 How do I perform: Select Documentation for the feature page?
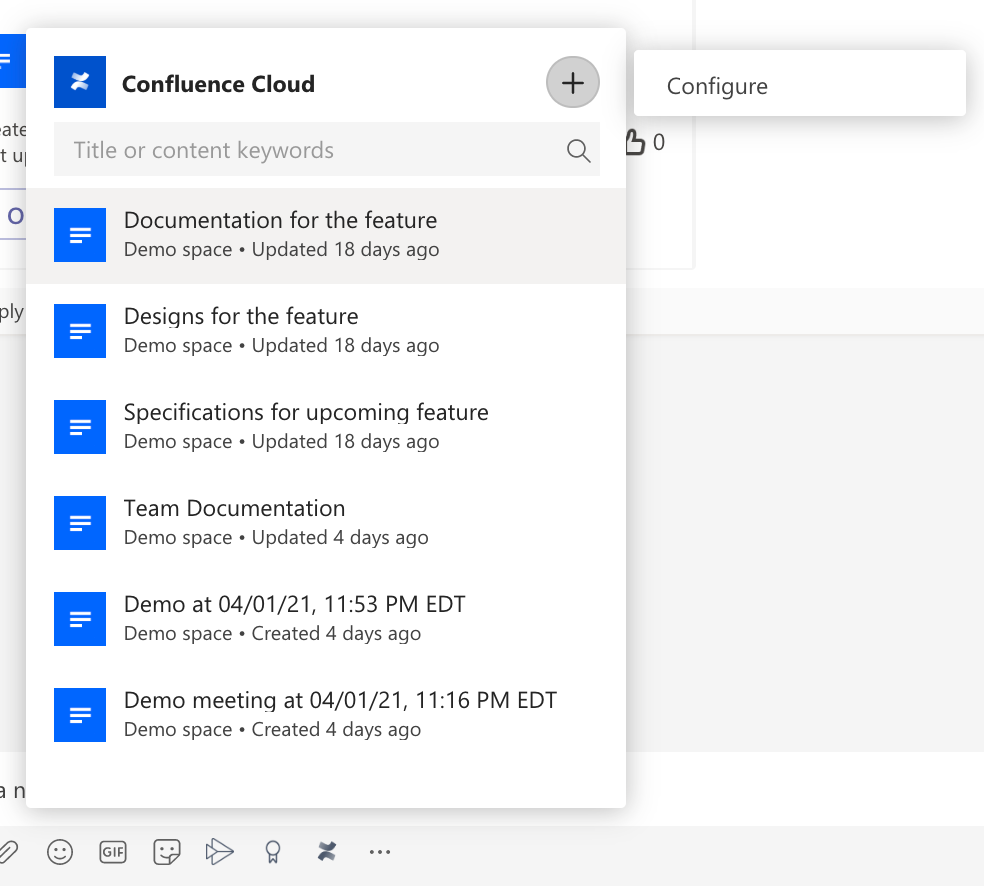326,236
